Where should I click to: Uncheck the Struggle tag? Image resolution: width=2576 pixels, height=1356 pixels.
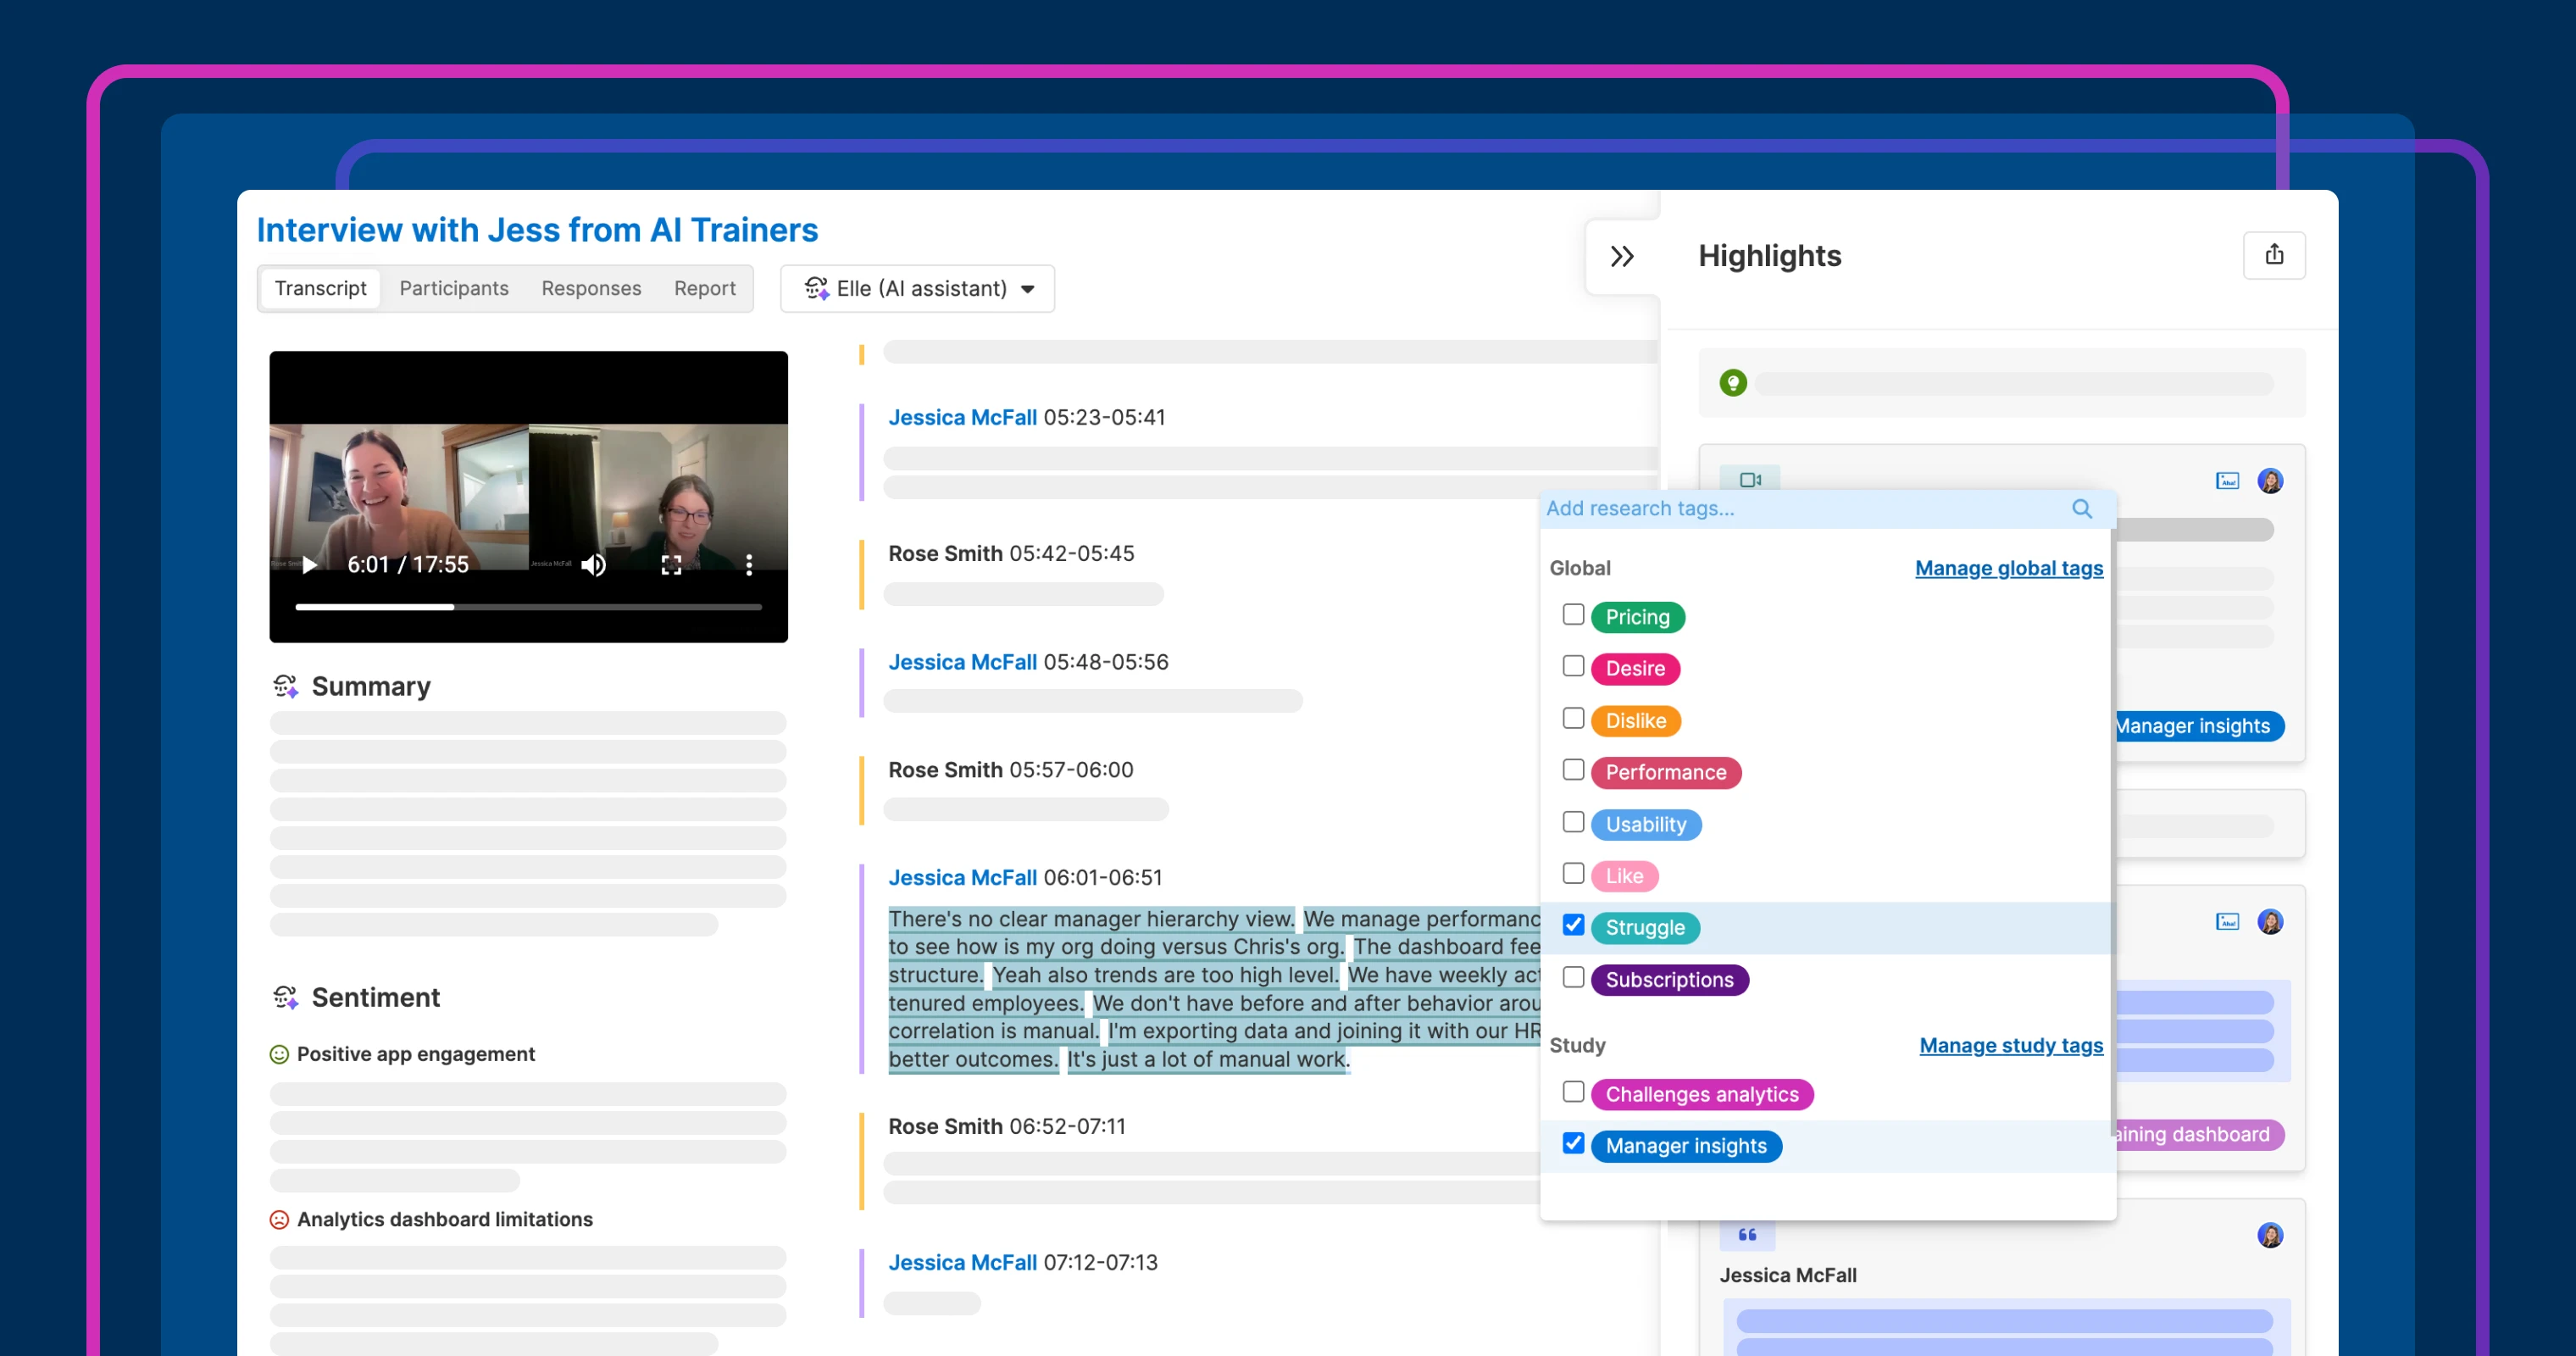1573,925
